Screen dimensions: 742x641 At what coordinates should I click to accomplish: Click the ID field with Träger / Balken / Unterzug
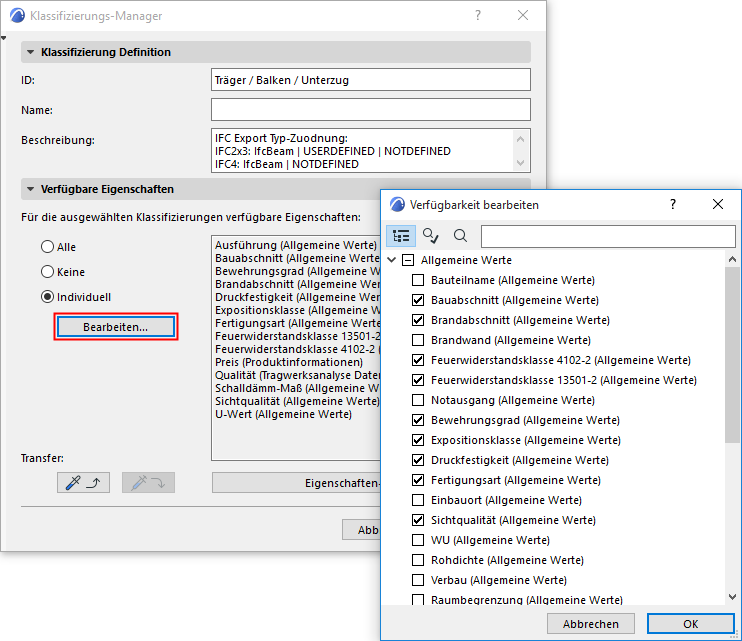[x=371, y=80]
